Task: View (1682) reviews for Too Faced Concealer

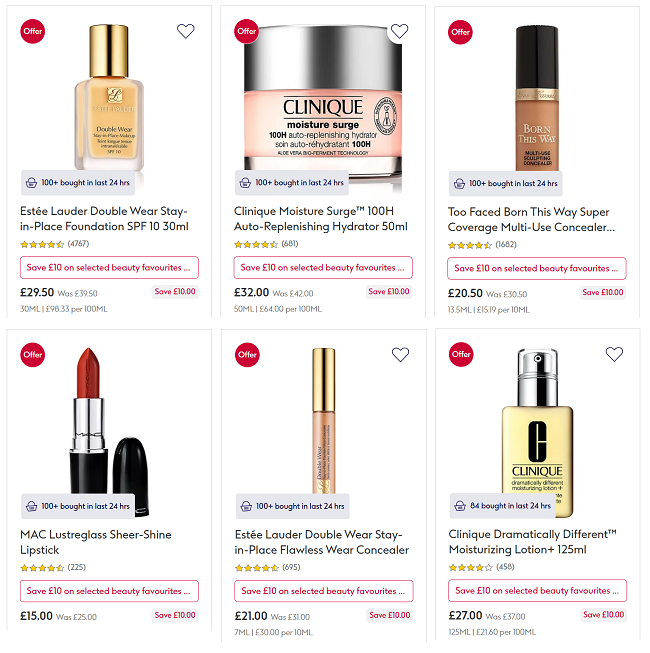Action: pos(482,245)
